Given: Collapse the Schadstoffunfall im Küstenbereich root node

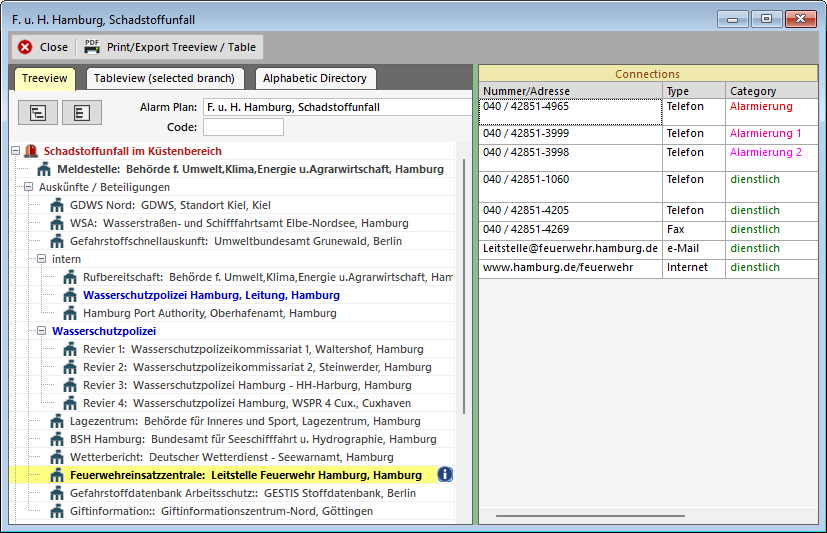Looking at the screenshot, I should point(15,151).
